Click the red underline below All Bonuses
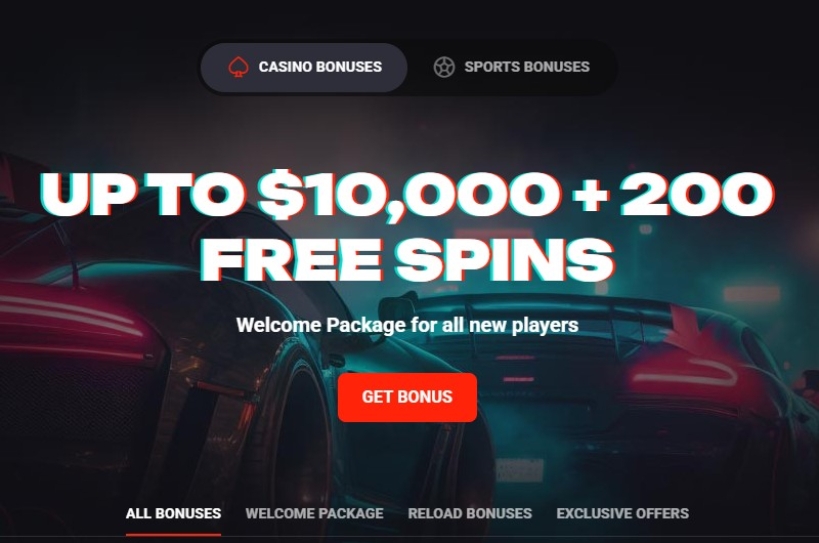Screen dimensions: 819x543 [173, 534]
